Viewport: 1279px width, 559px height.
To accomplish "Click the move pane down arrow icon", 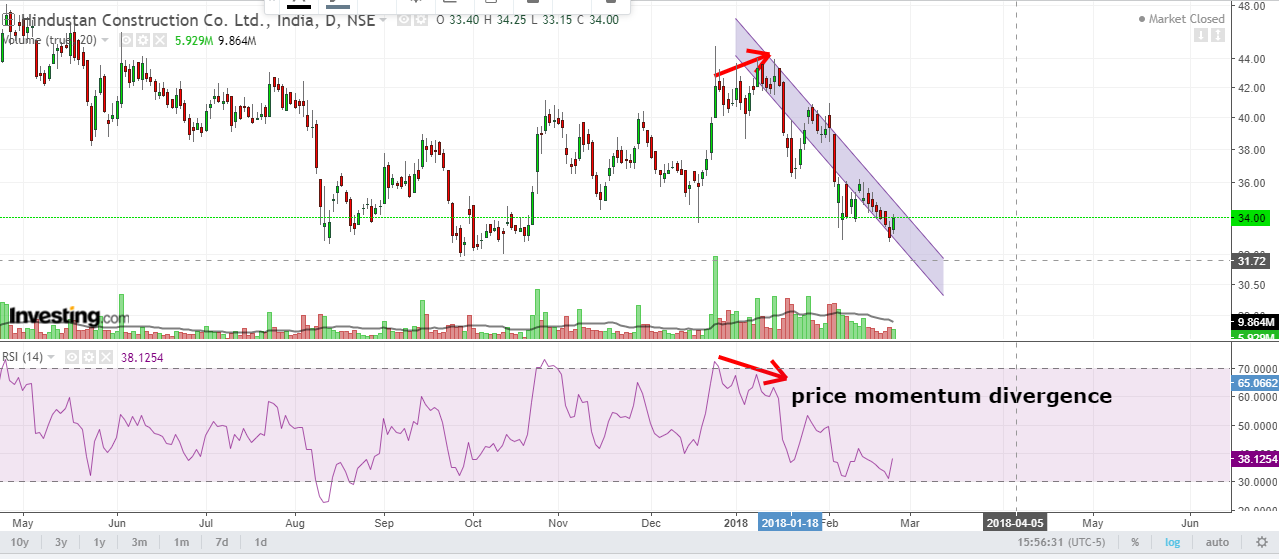I will tap(1199, 36).
